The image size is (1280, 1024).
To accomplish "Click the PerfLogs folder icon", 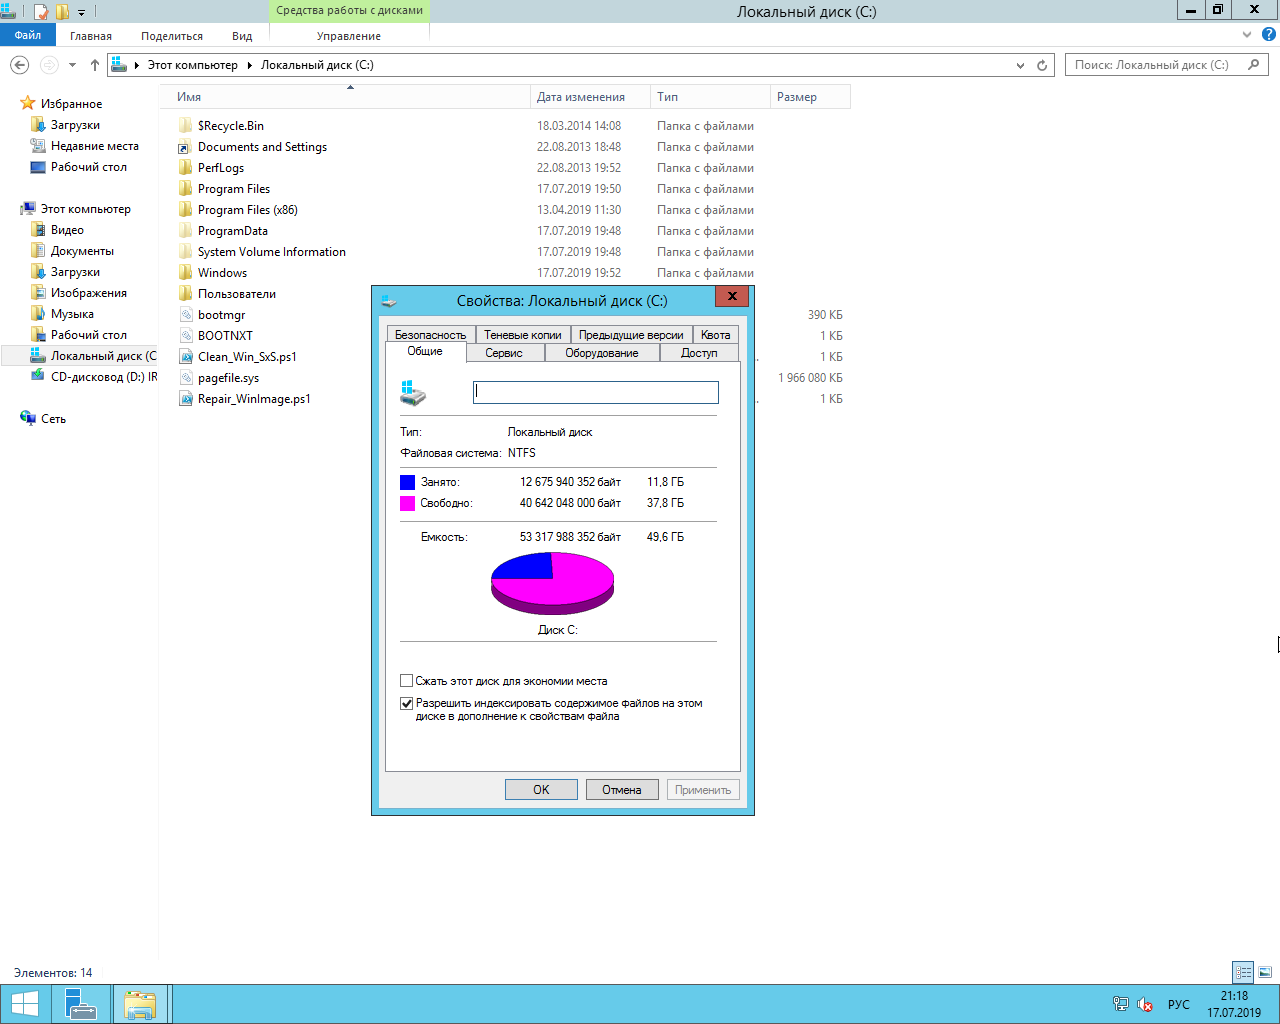I will pyautogui.click(x=185, y=168).
